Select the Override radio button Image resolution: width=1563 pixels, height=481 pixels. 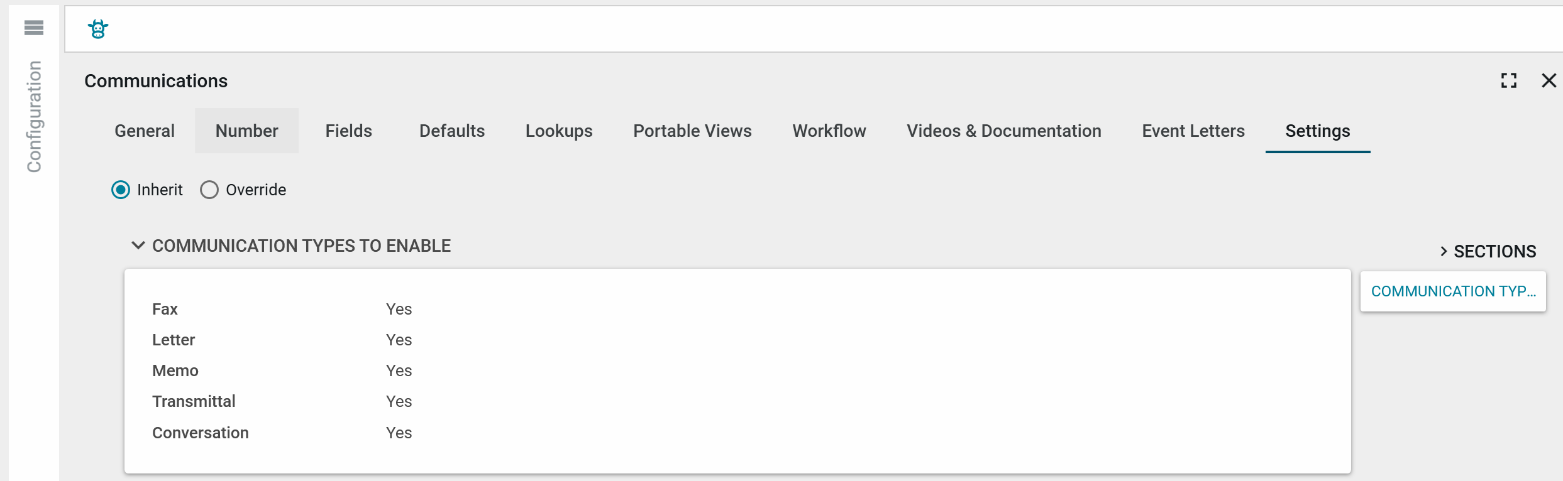(x=209, y=190)
